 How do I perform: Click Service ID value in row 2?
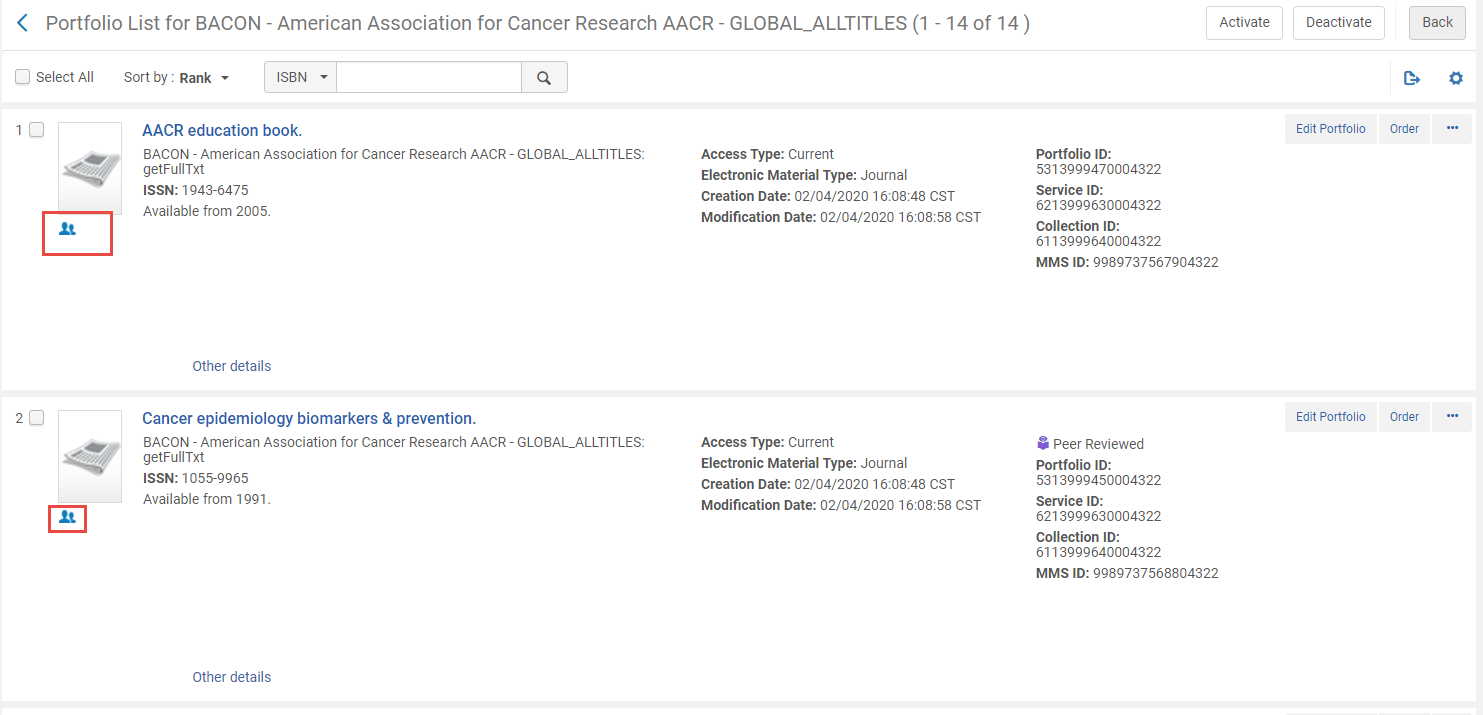click(1098, 516)
